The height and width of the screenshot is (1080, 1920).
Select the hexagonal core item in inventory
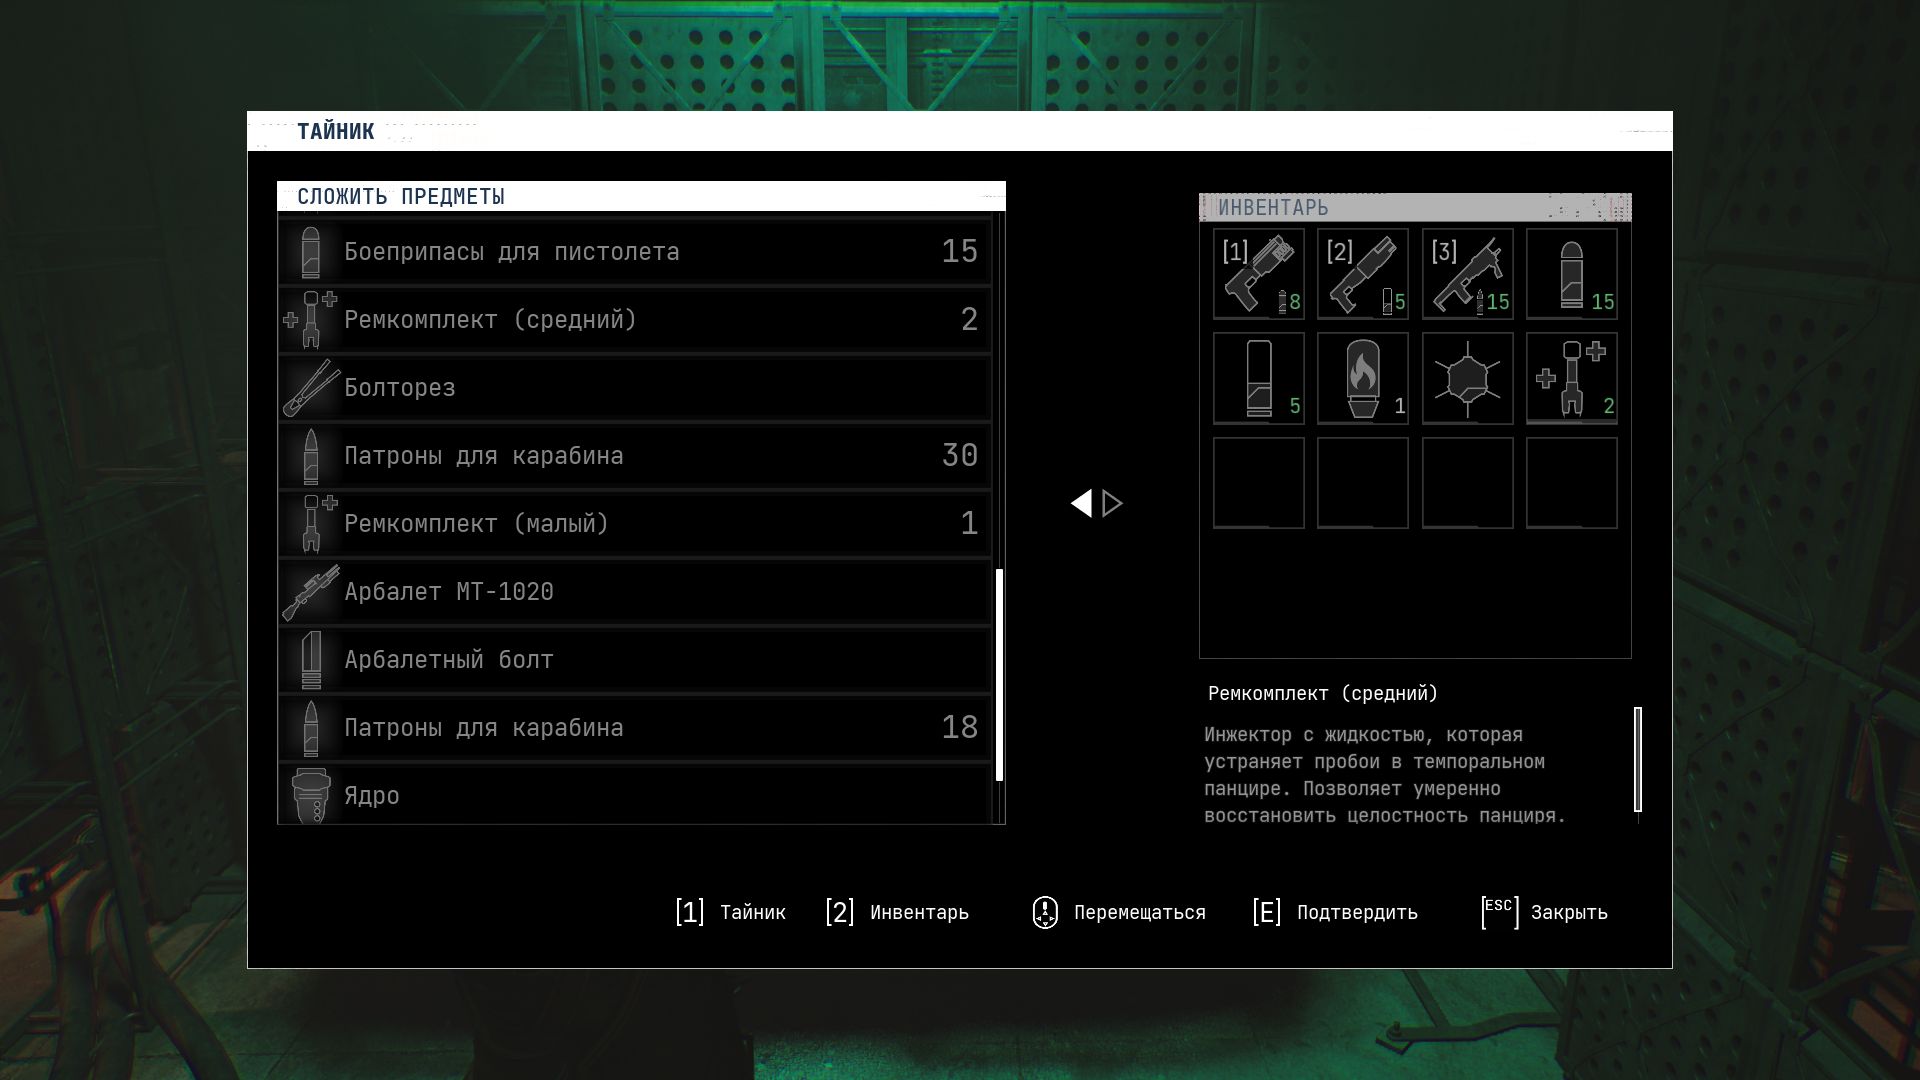coord(1467,378)
